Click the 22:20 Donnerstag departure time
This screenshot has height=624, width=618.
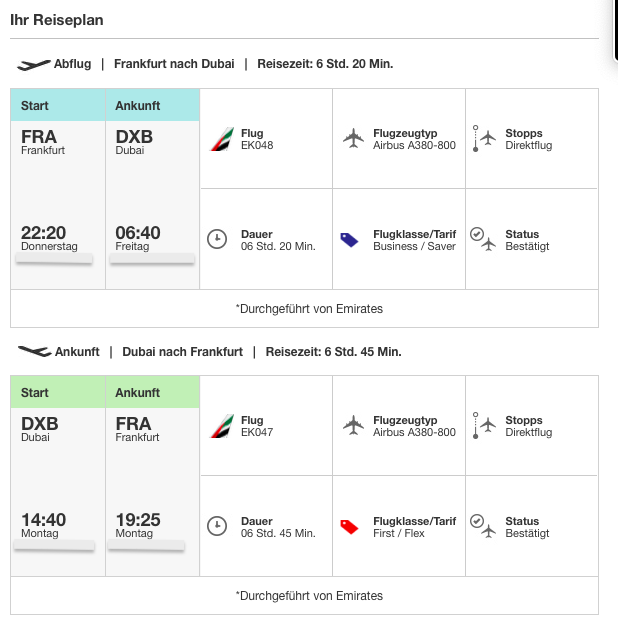(43, 238)
